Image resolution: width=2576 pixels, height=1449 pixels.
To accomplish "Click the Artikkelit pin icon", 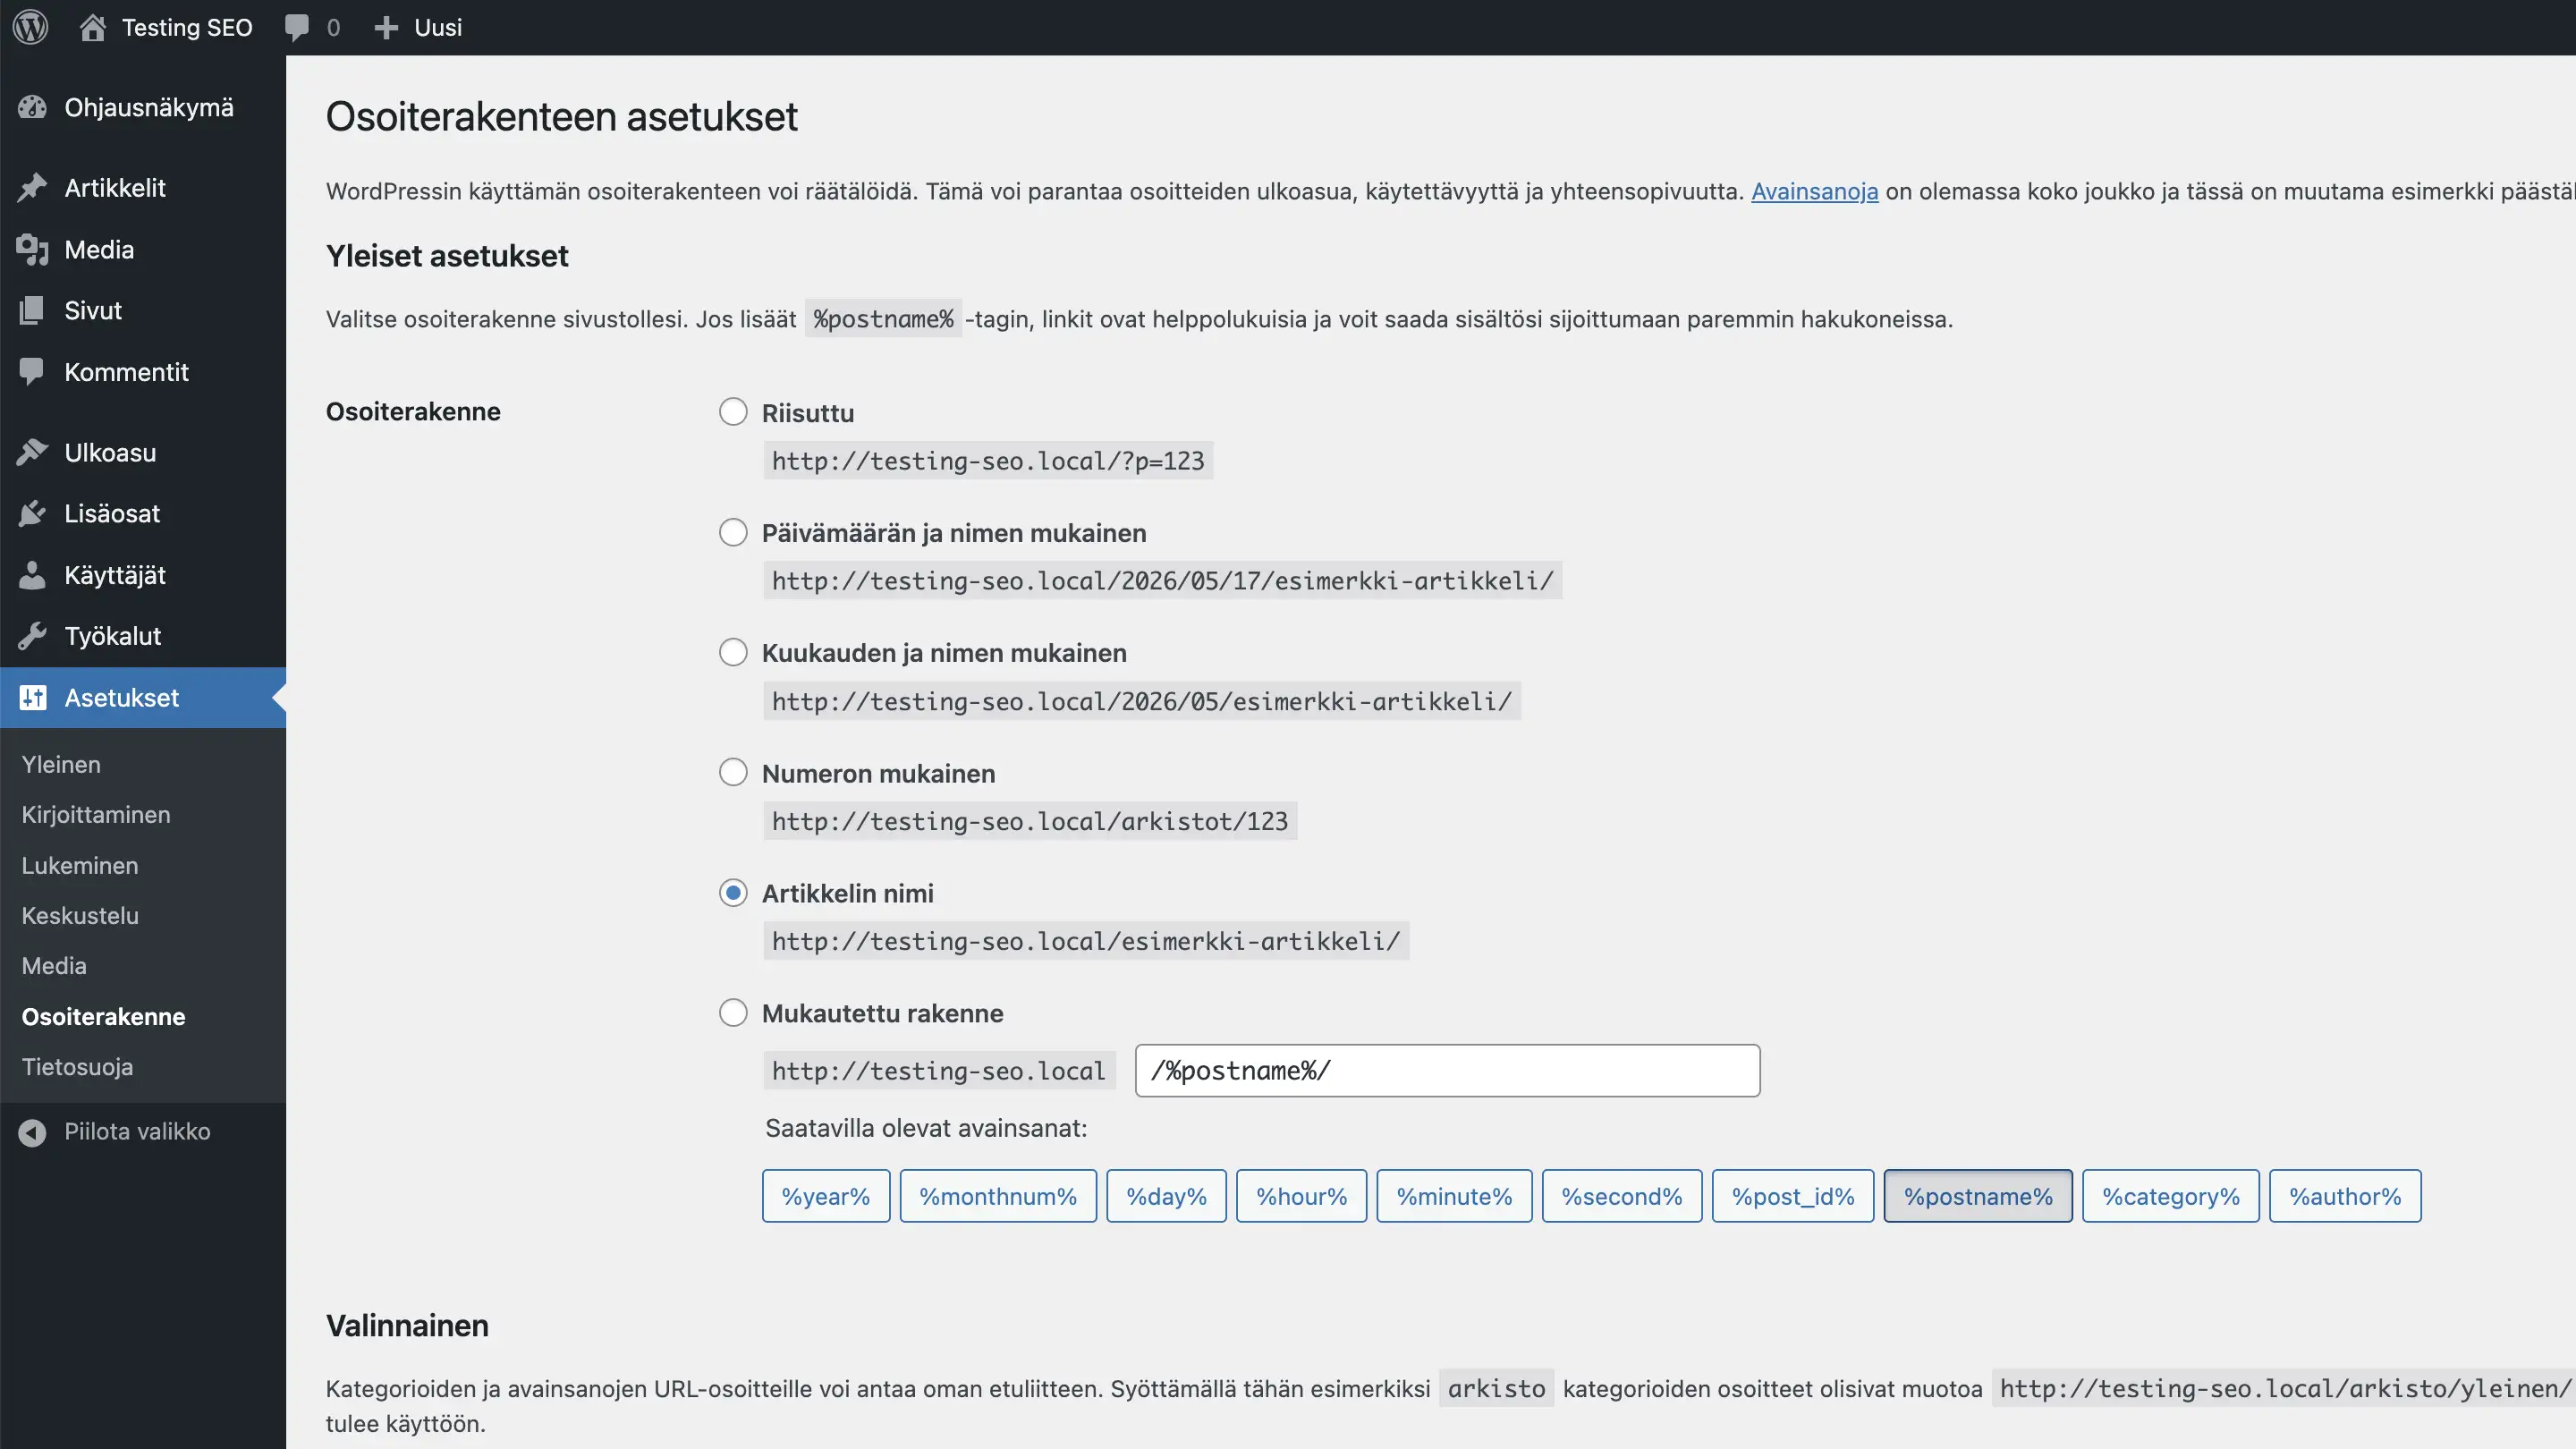I will click(x=32, y=187).
